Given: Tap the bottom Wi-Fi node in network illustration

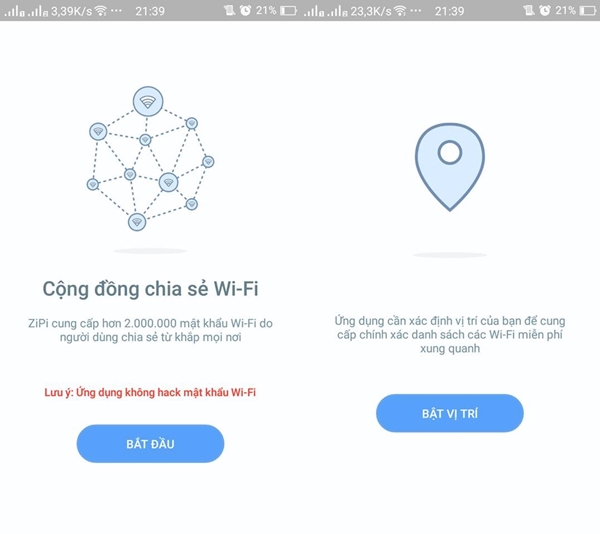Looking at the screenshot, I should point(137,222).
